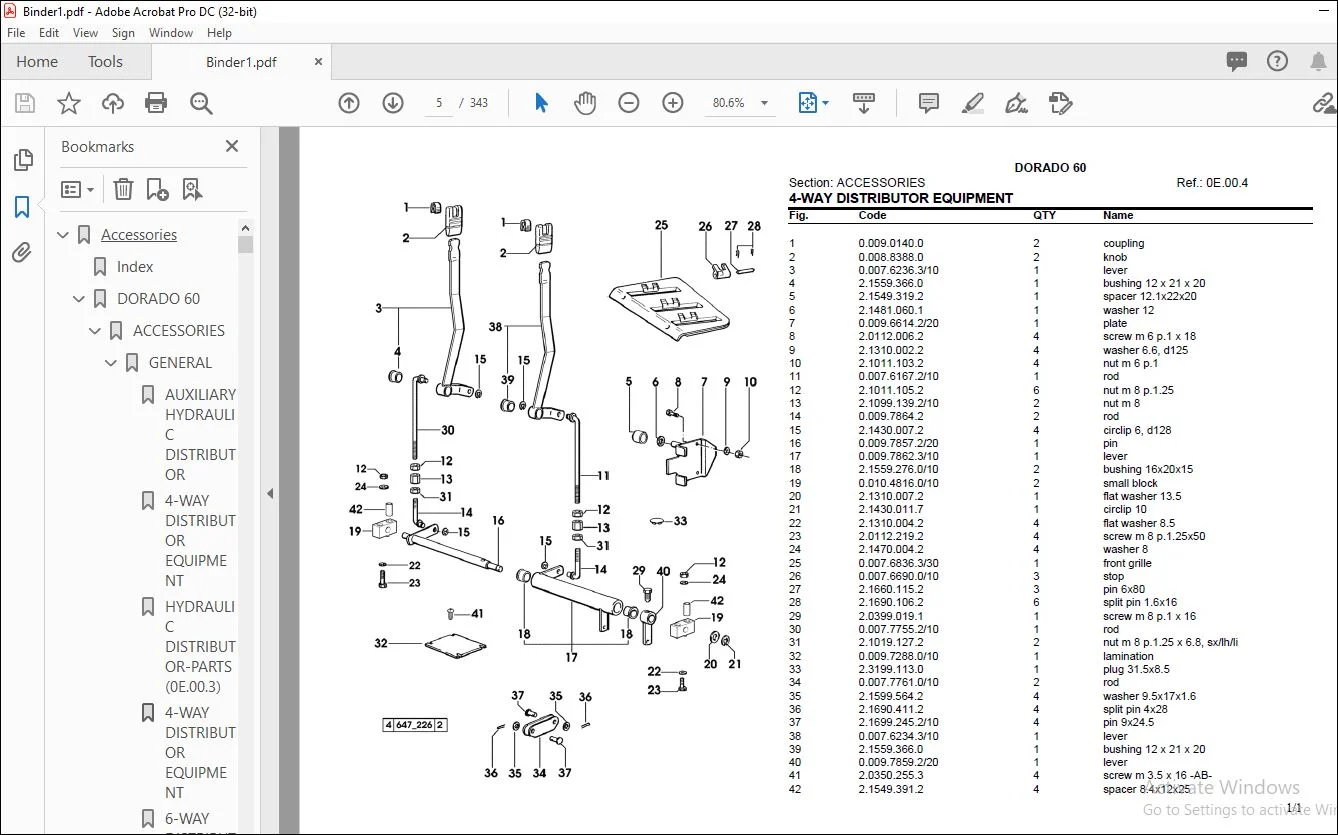Open the attachments paperclip panel
This screenshot has height=835, width=1338.
pos(22,253)
